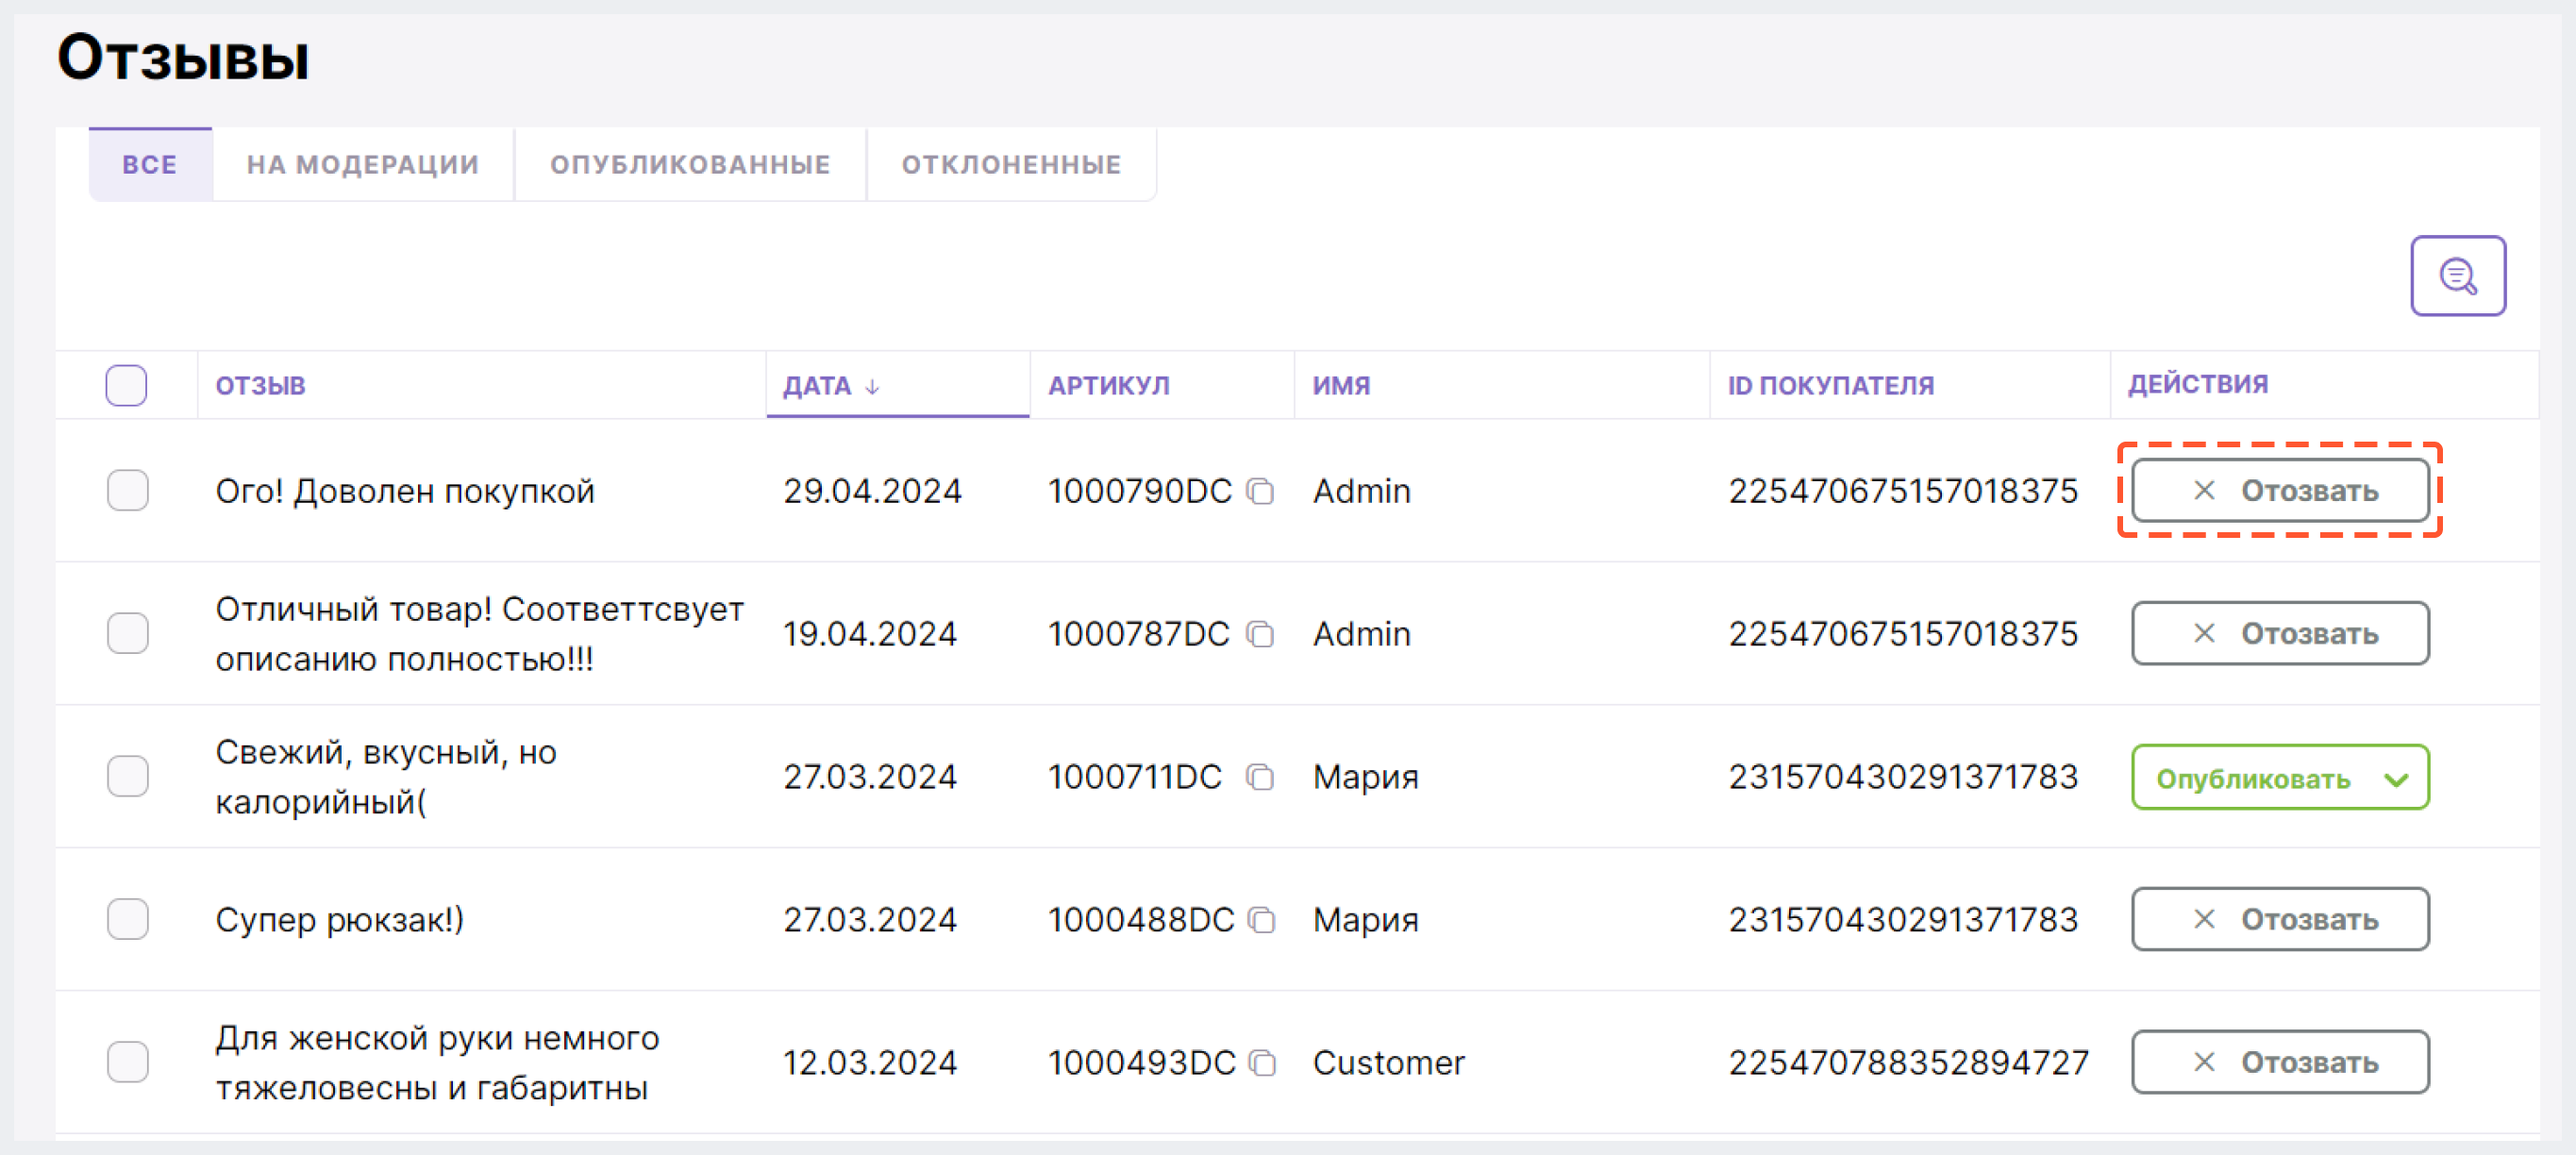The image size is (2576, 1155).
Task: Click buyer ID 22547078352894727
Action: (1908, 1063)
